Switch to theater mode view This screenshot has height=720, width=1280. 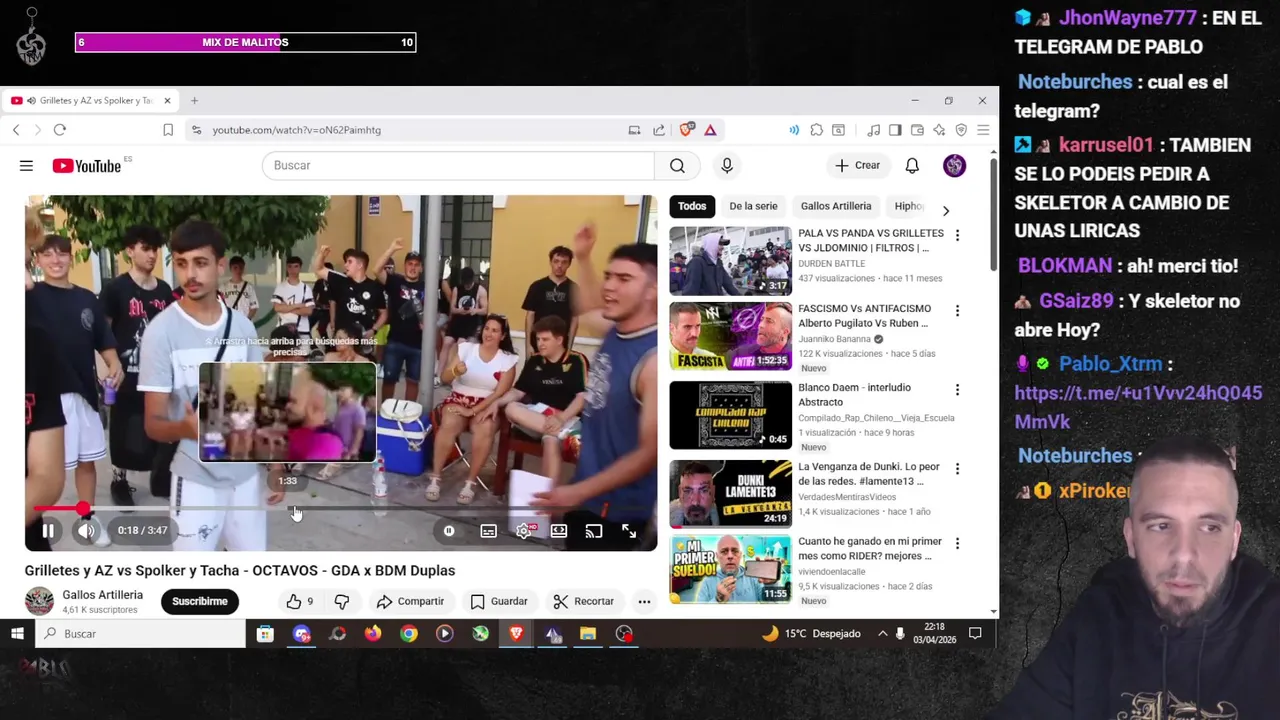pos(559,531)
